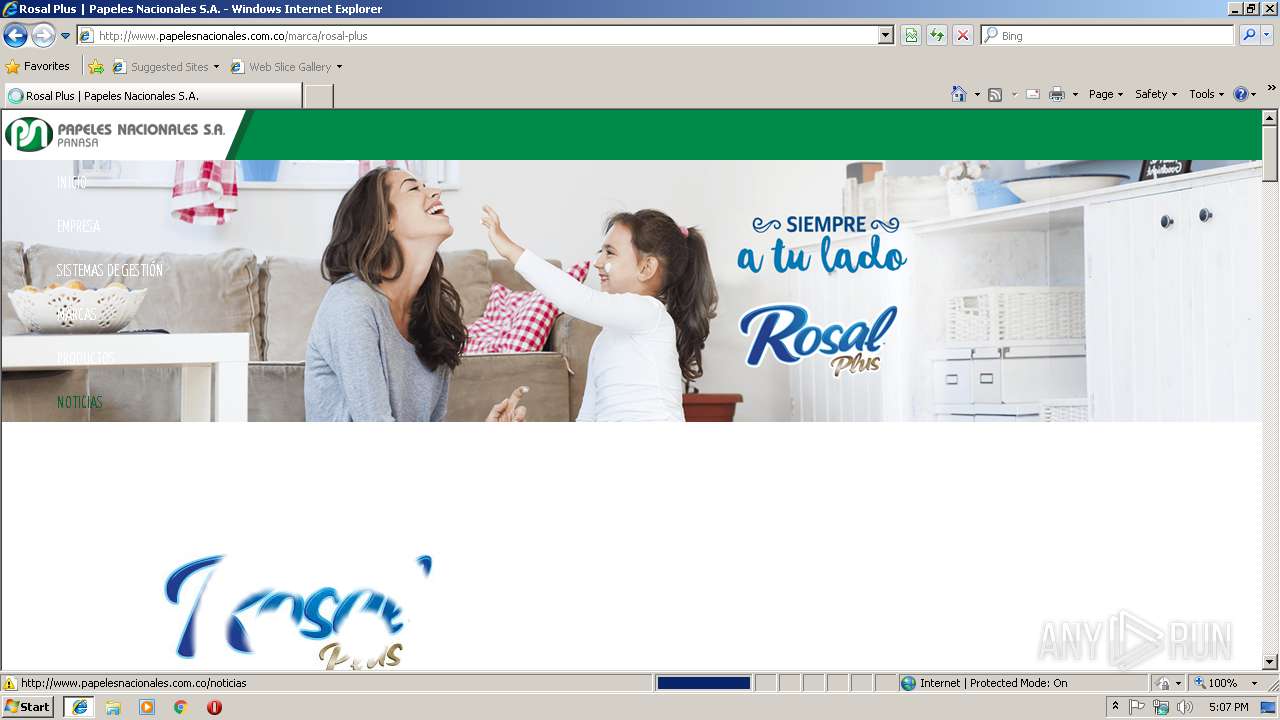
Task: Click the large Rosal Plus image below banner
Action: point(298,612)
